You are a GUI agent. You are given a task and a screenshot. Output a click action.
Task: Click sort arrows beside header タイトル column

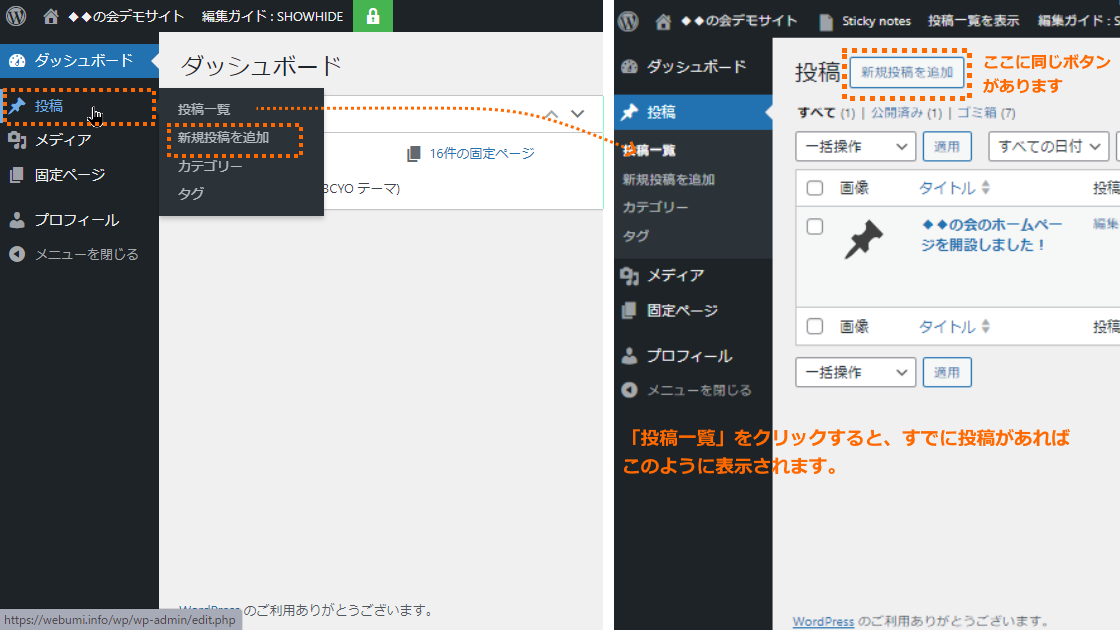986,188
